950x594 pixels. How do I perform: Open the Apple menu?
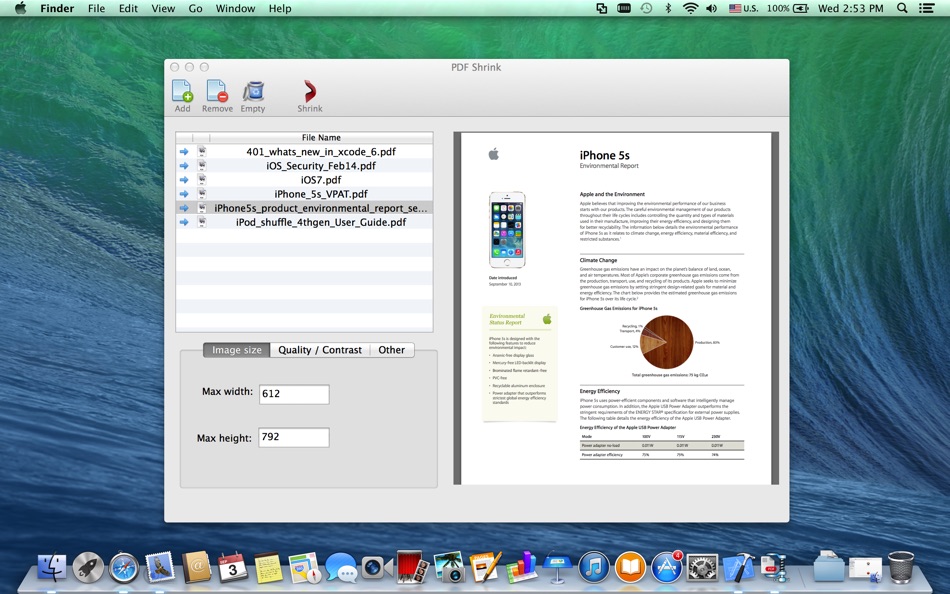click(x=20, y=8)
